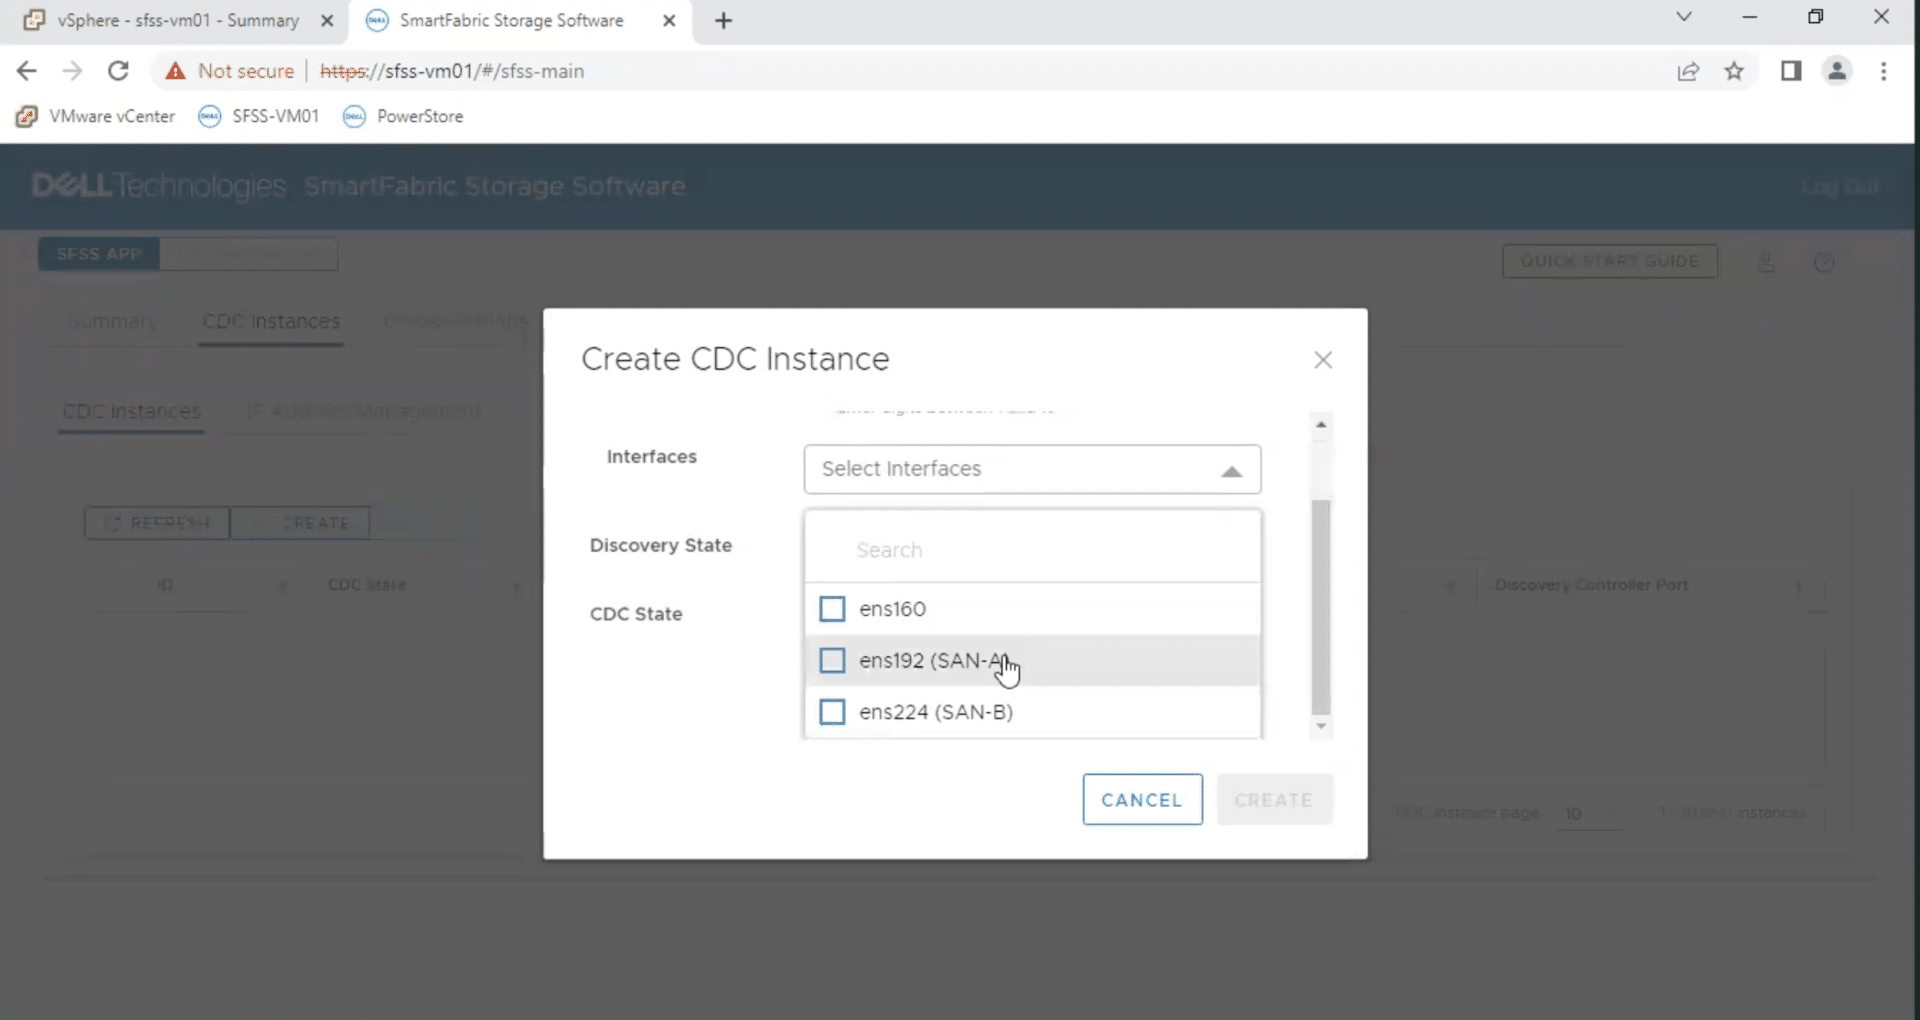1920x1020 pixels.
Task: Click the disabled CREATE button in dialog
Action: click(x=1274, y=800)
